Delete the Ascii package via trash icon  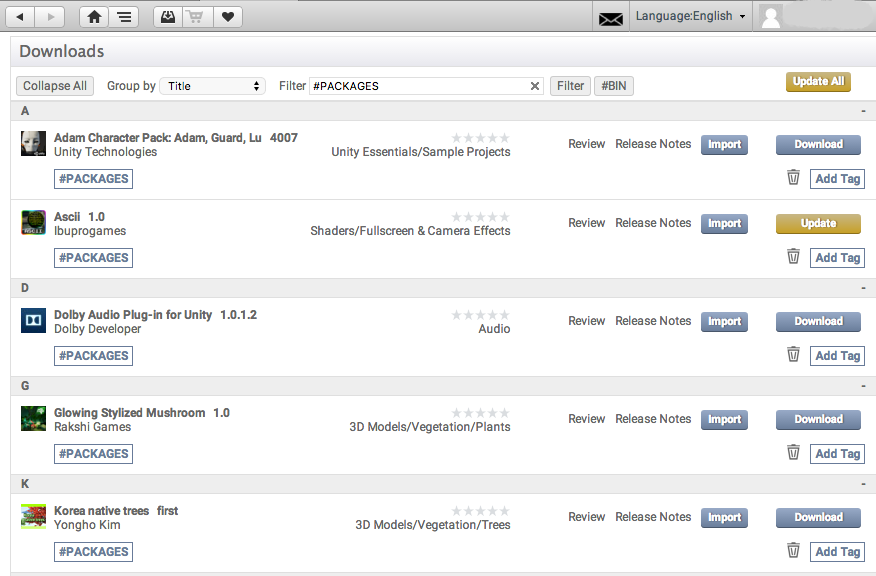[x=793, y=257]
